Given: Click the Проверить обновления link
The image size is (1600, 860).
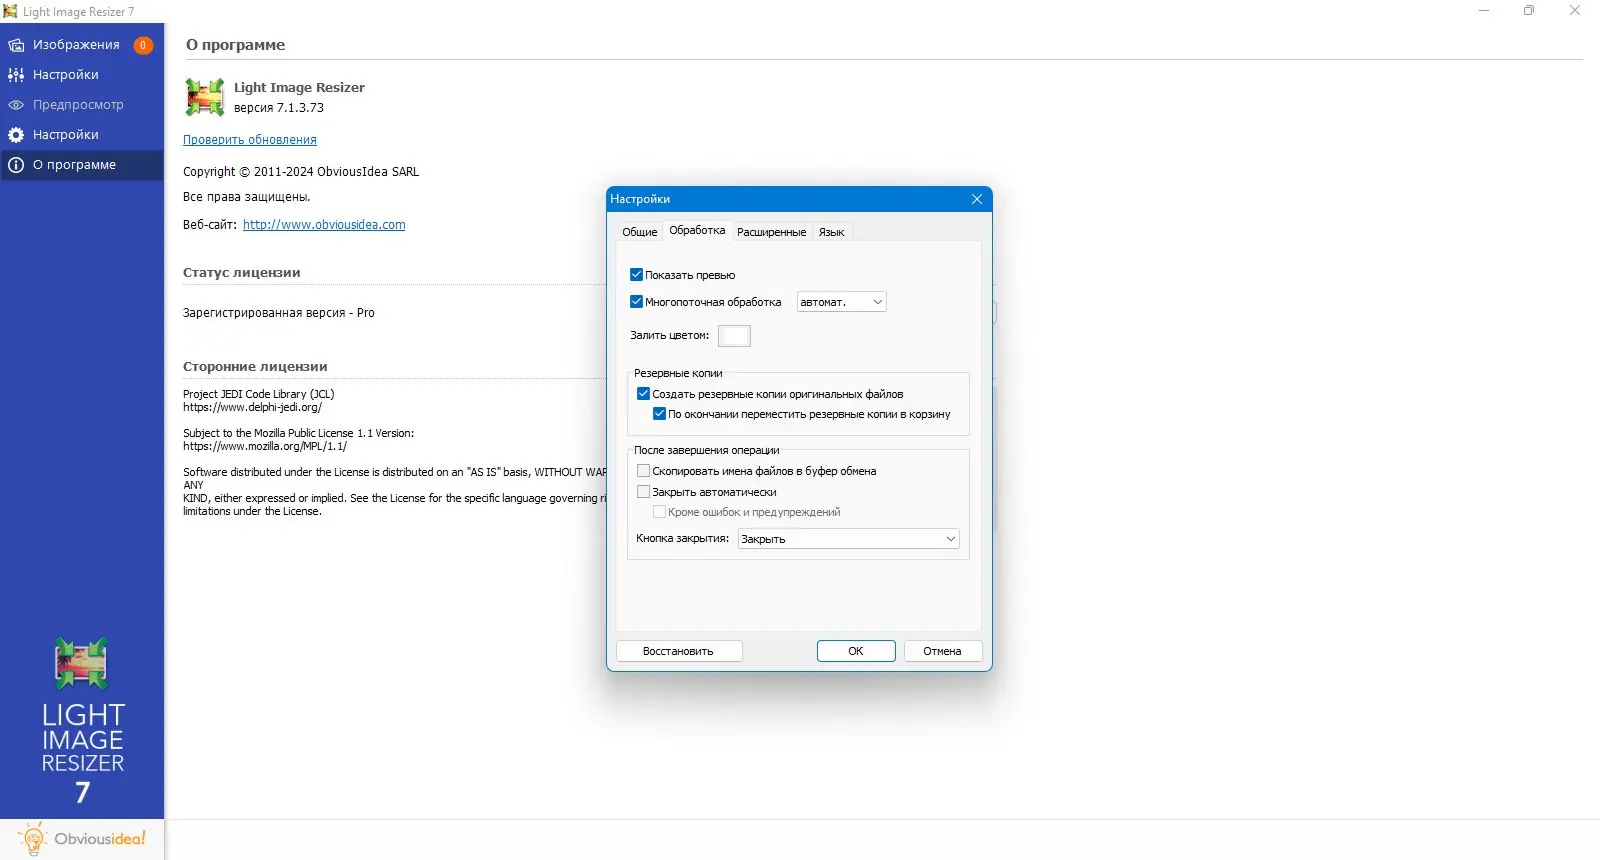Looking at the screenshot, I should tap(250, 140).
